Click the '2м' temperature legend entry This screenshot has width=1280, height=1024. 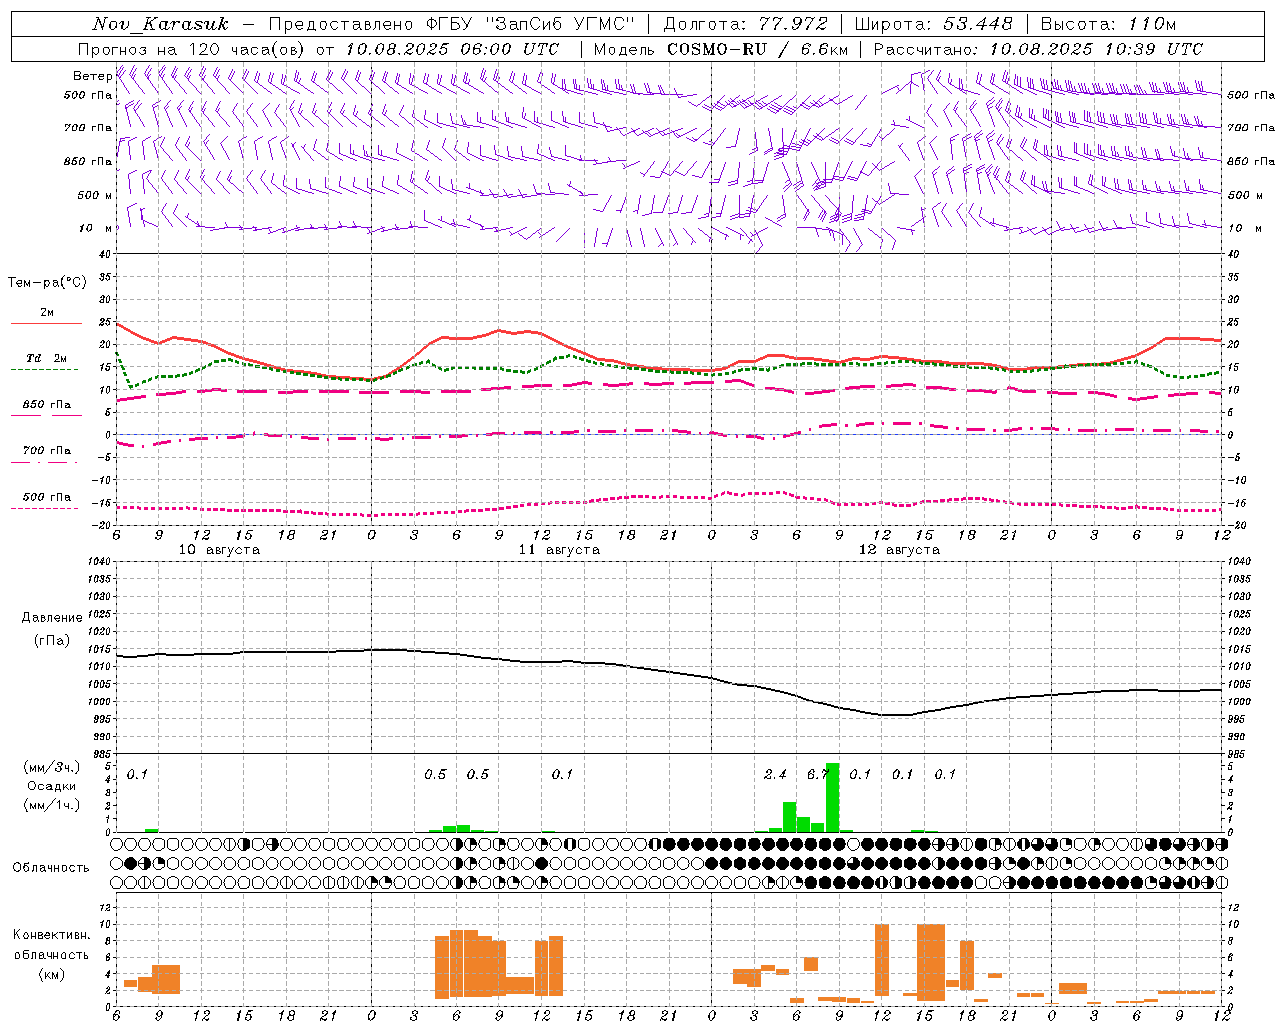click(x=47, y=312)
